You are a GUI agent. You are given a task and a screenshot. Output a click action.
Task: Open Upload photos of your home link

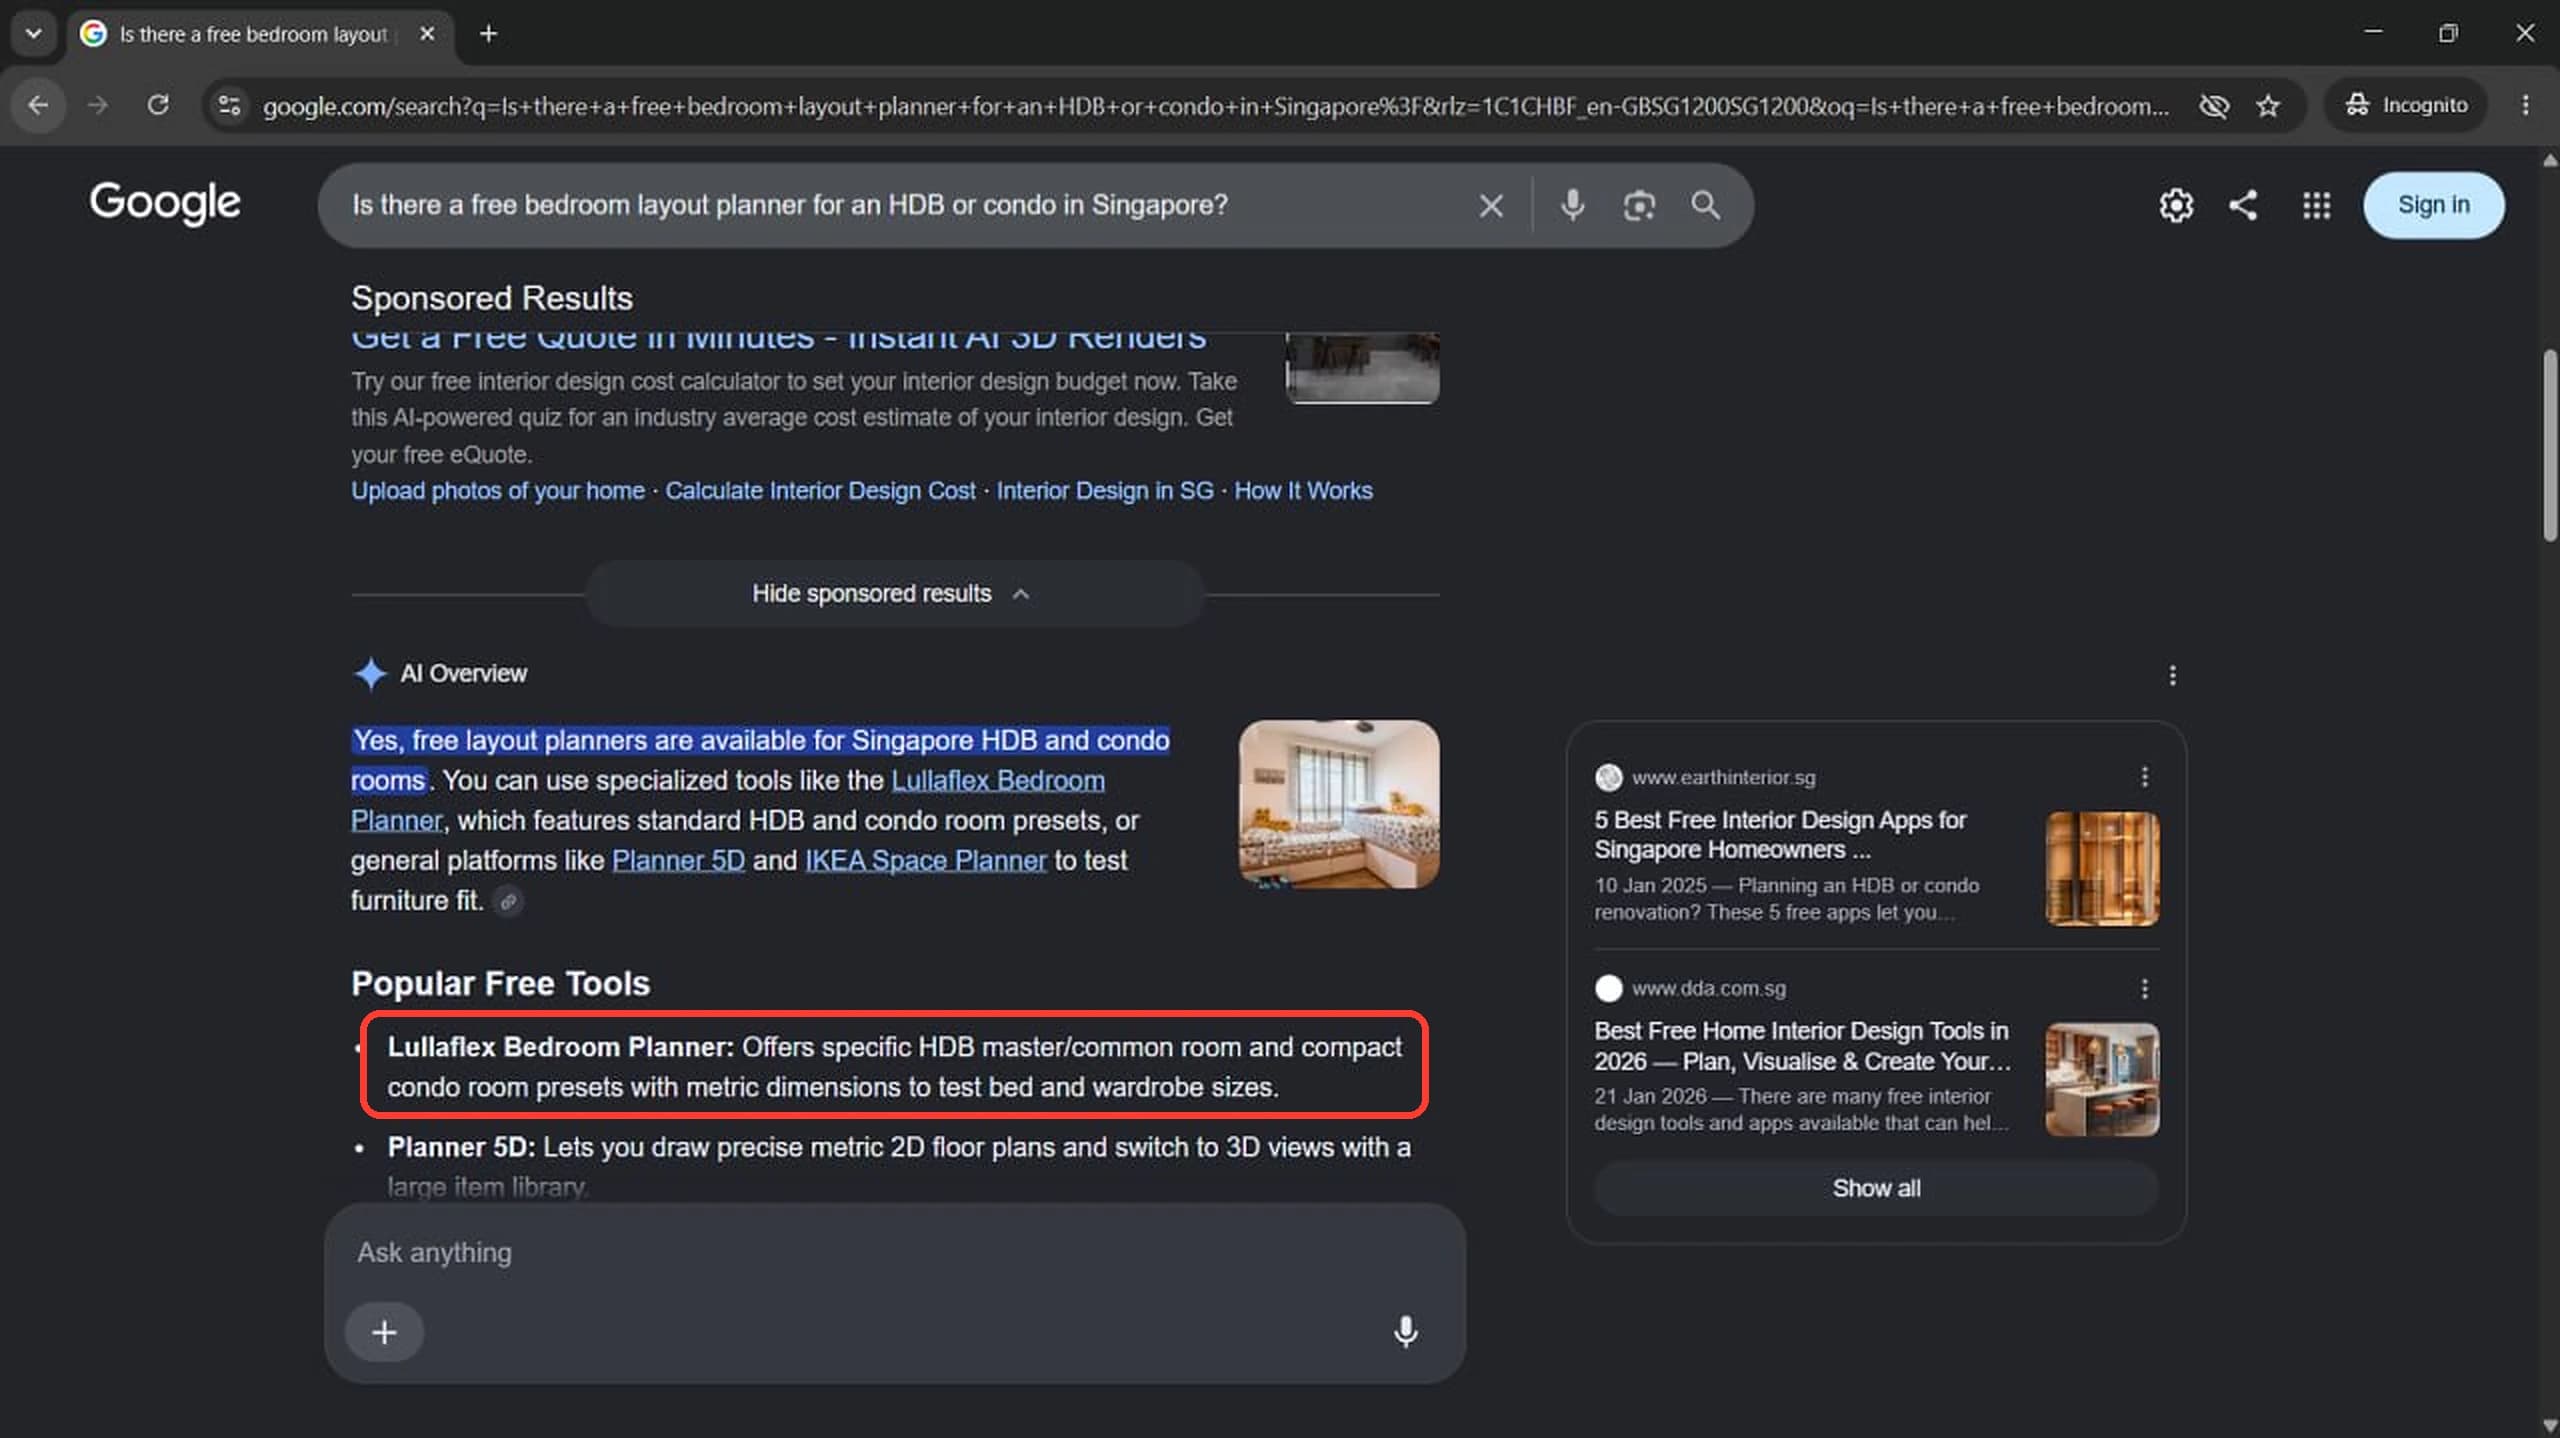click(x=497, y=491)
